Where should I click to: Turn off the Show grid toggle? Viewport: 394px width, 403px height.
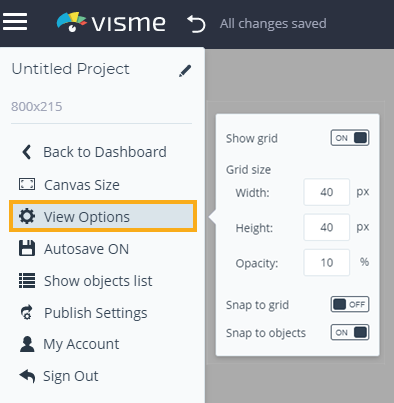(350, 138)
